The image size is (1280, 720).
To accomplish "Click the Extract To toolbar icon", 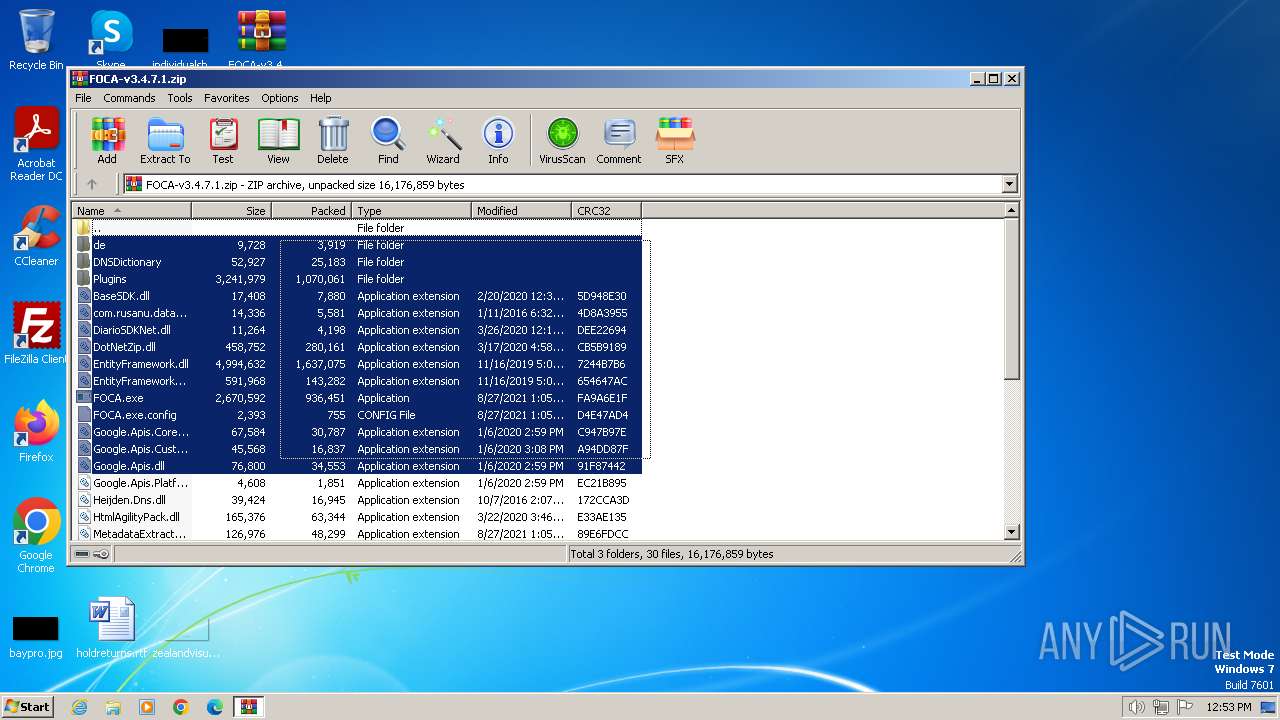I will pos(165,140).
